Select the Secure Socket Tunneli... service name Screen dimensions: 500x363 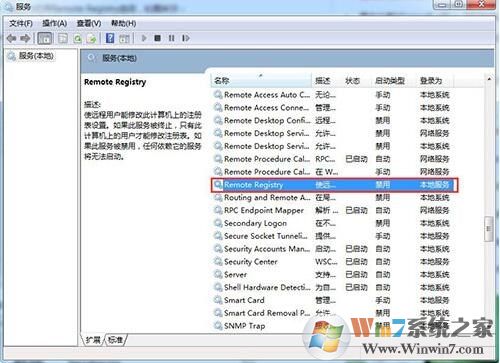[x=266, y=236]
